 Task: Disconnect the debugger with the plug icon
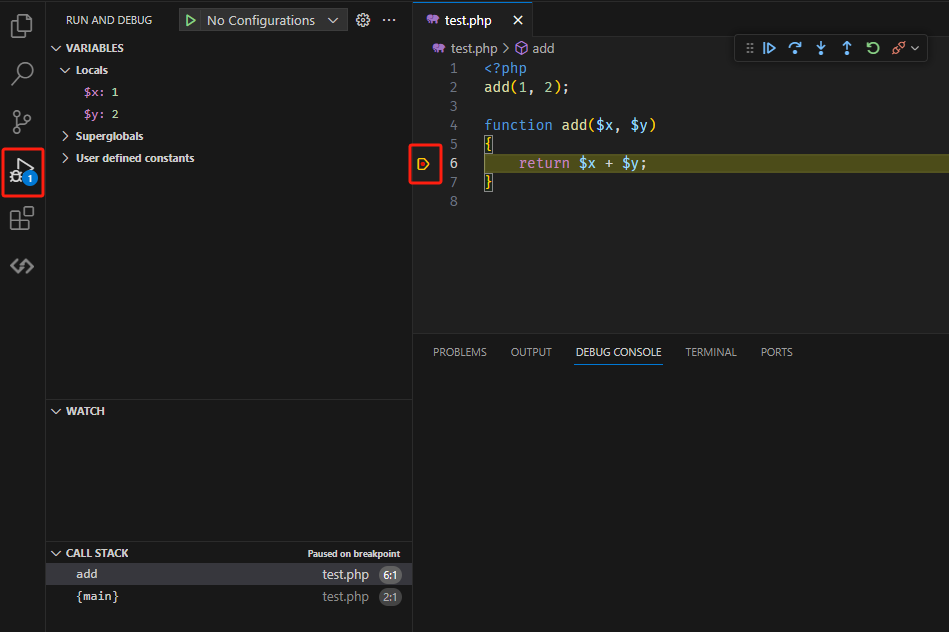[899, 48]
